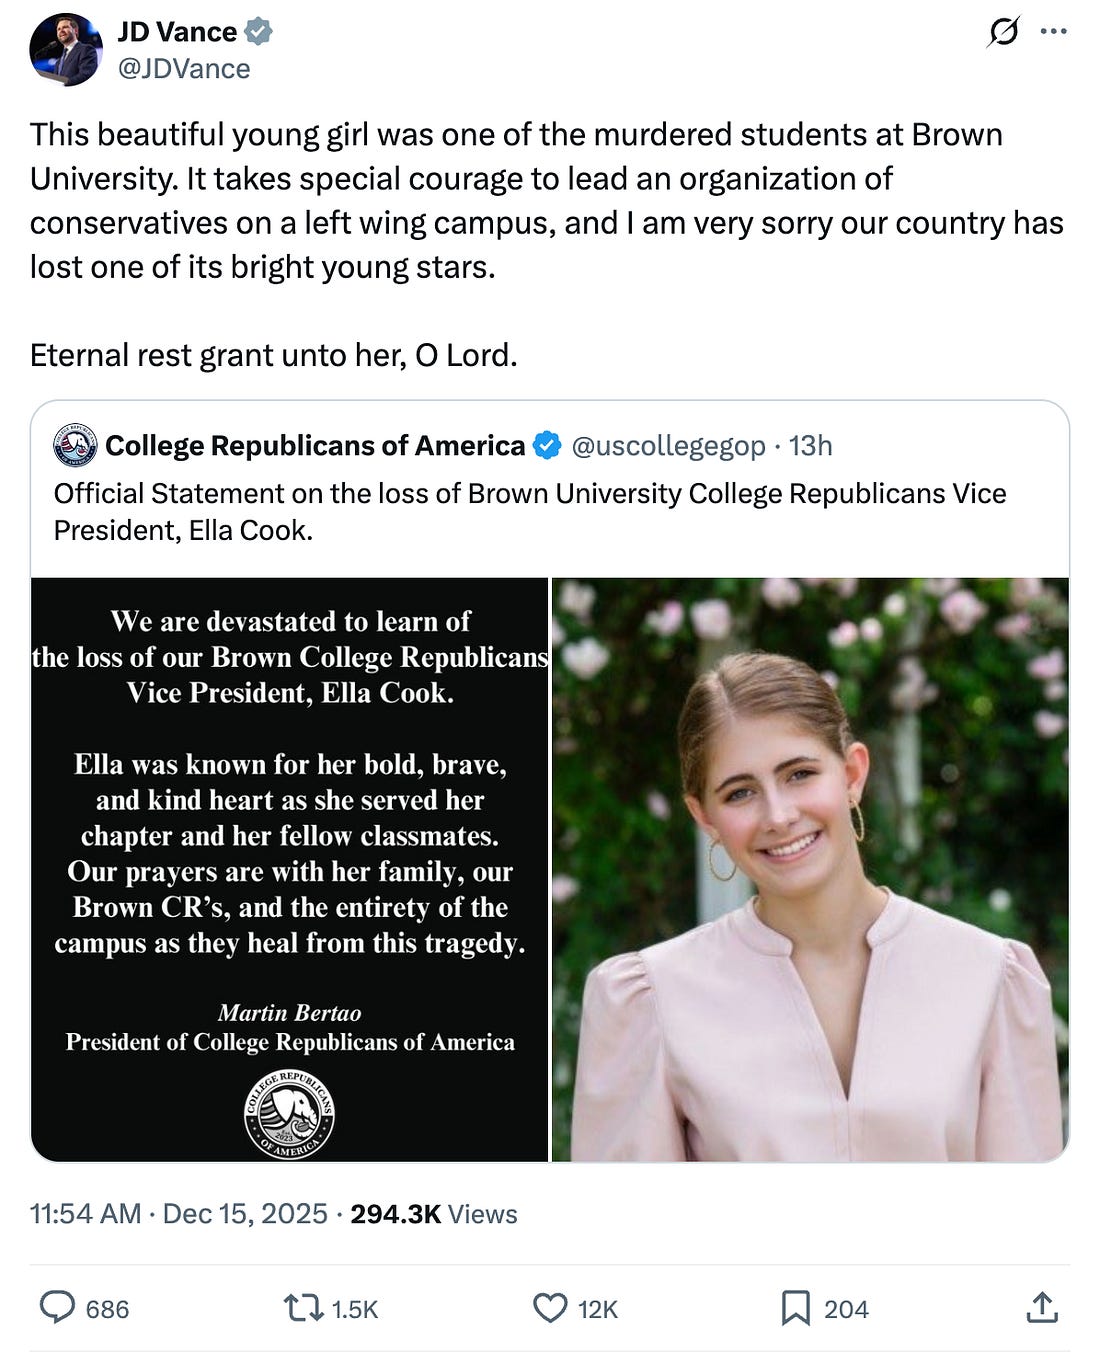Open the black statement image
The image size is (1100, 1365).
[x=290, y=869]
